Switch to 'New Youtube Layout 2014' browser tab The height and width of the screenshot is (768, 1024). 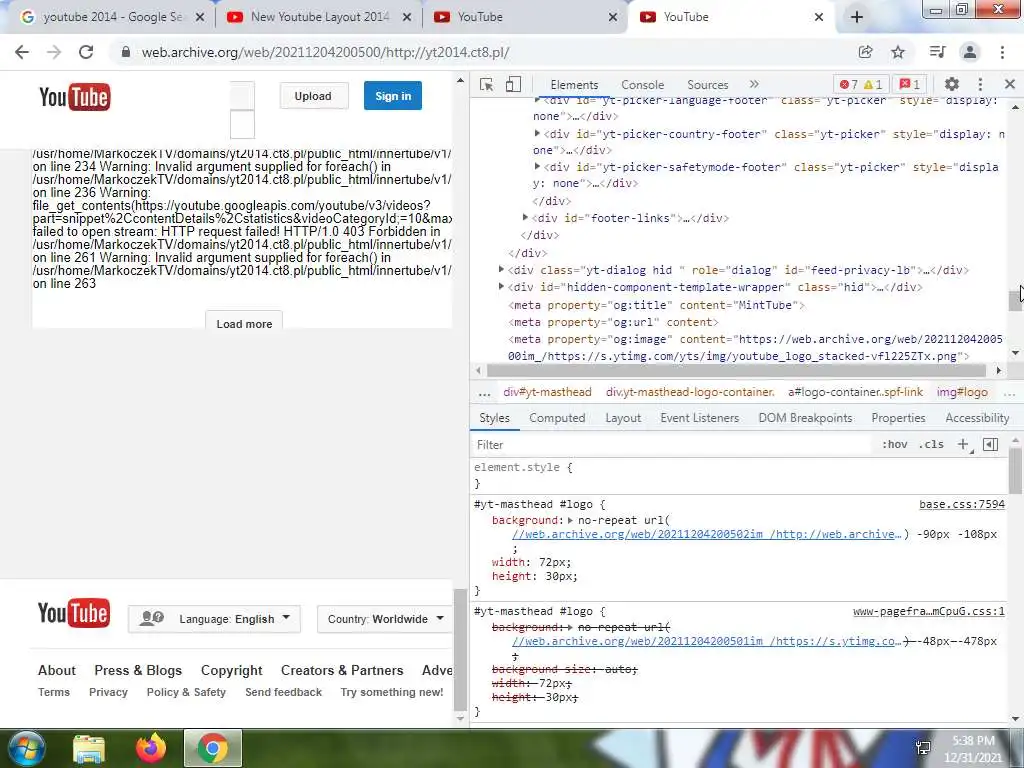click(319, 17)
